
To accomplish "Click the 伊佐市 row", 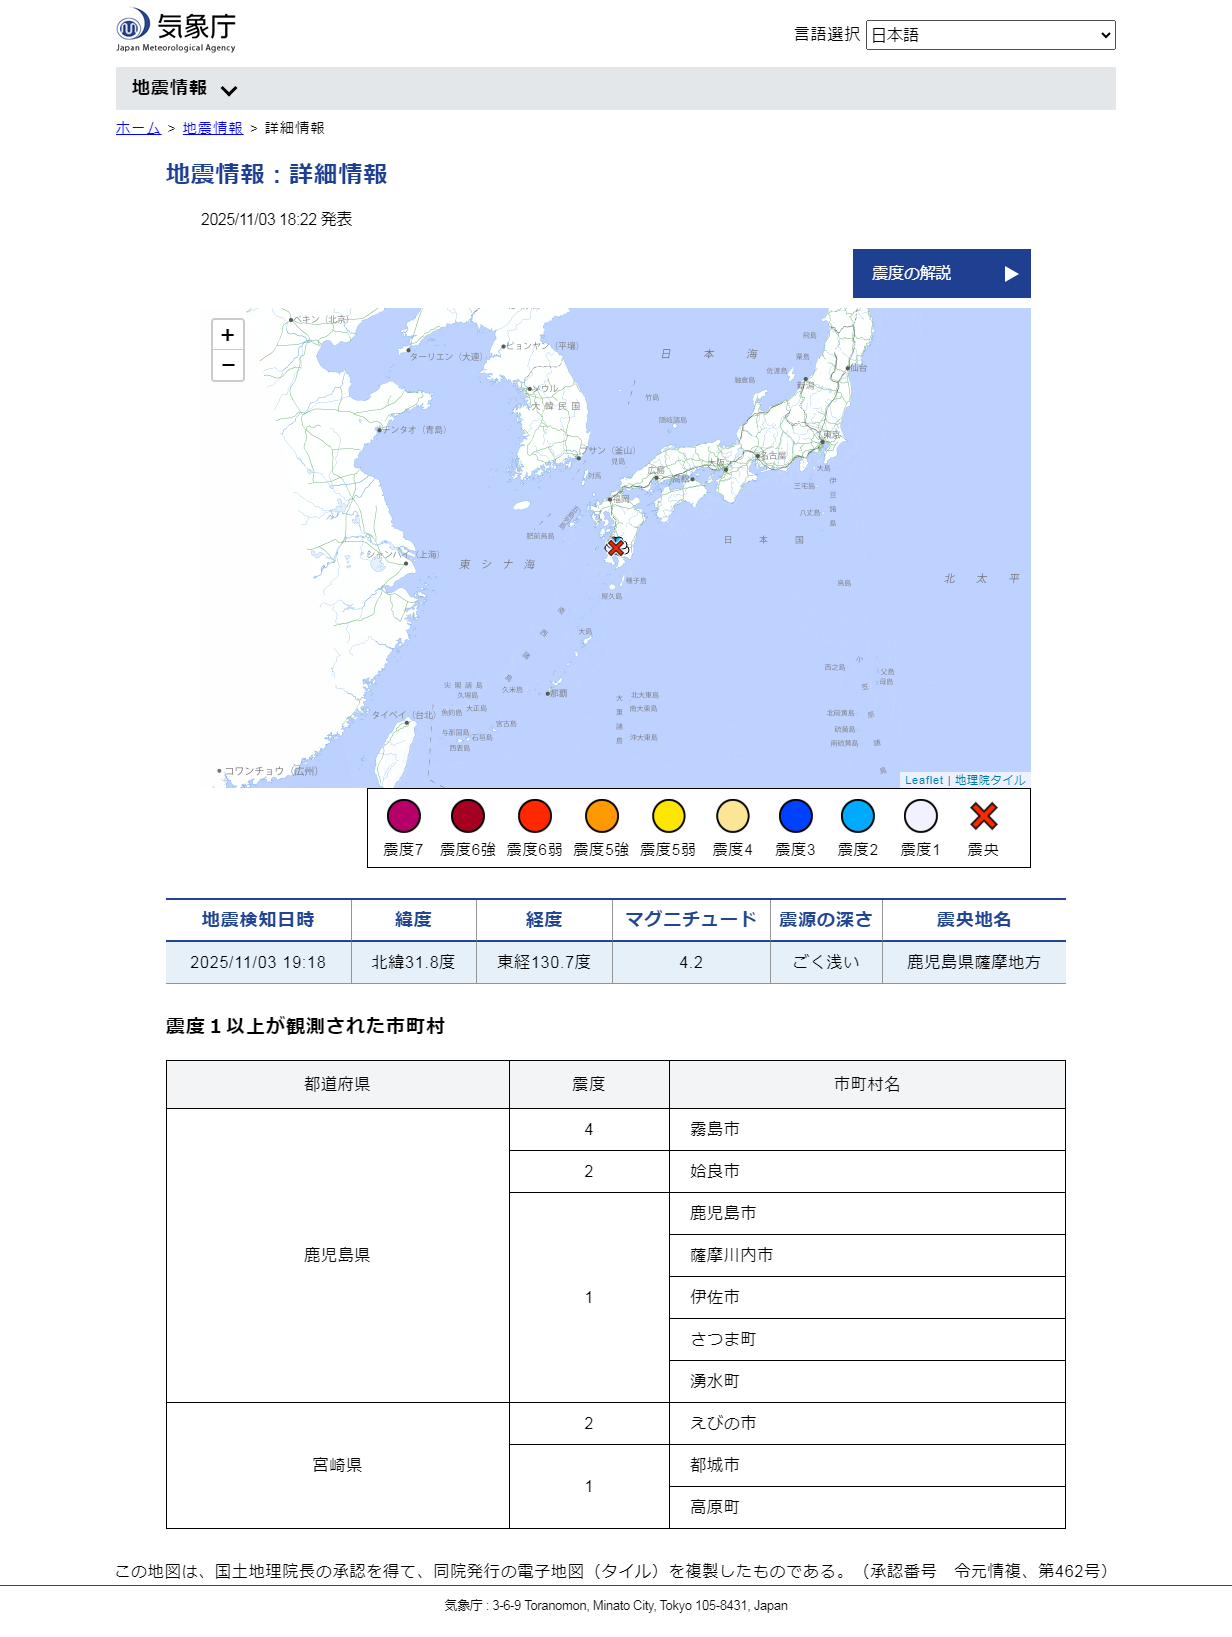I will (867, 1297).
